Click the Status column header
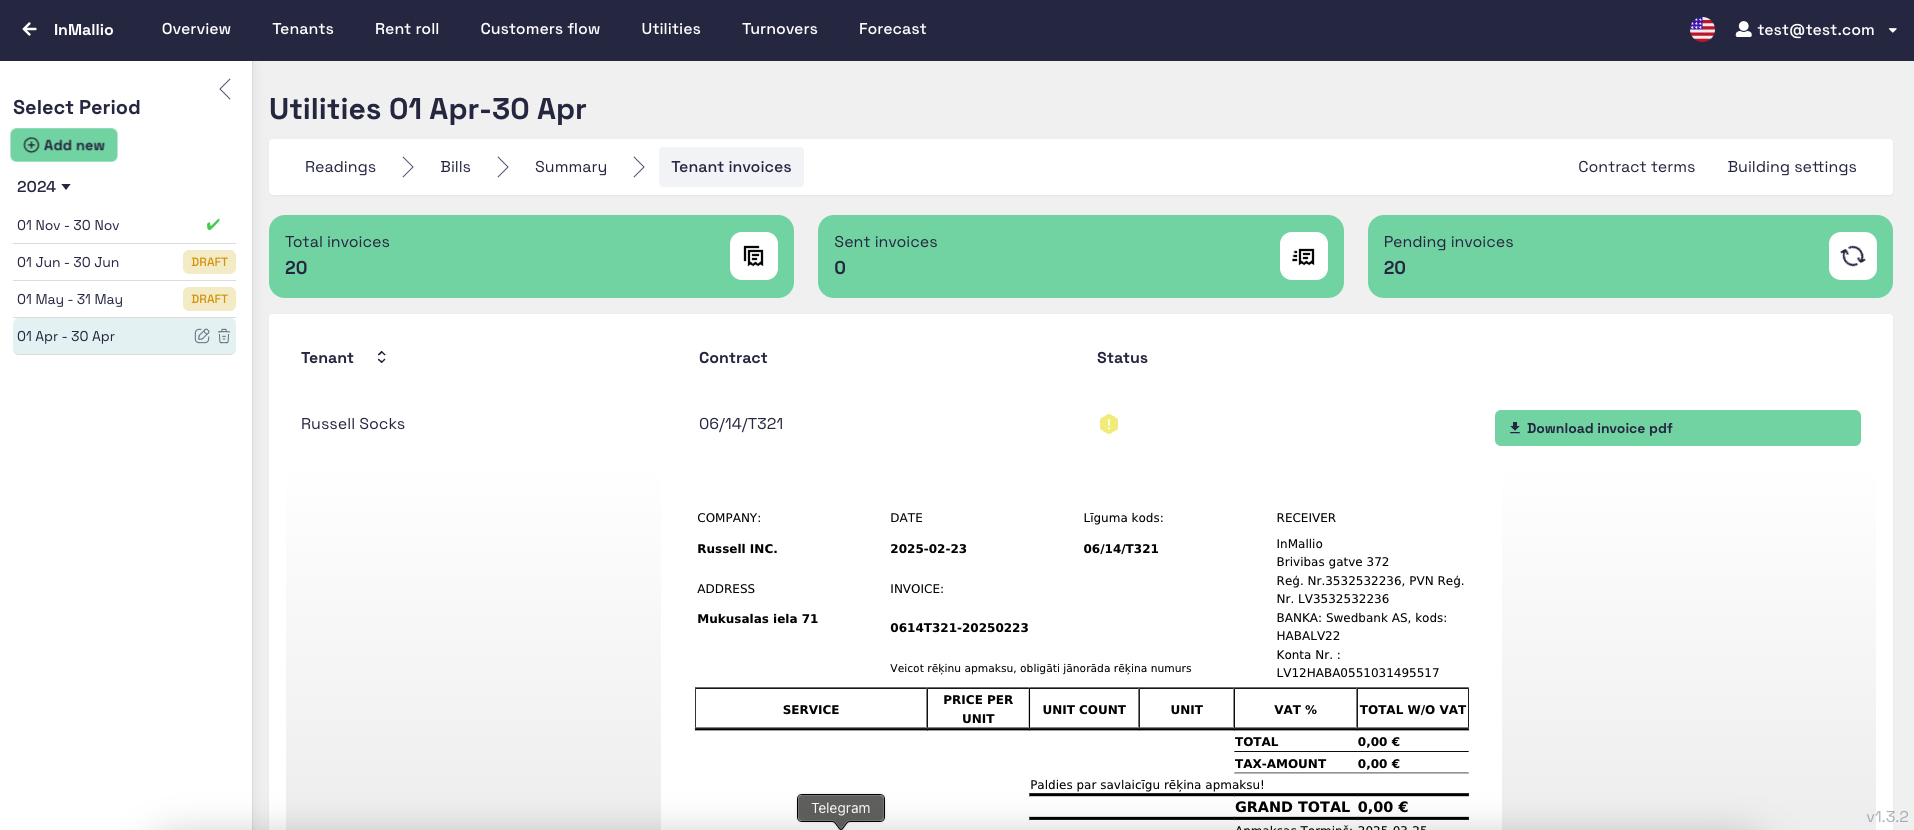Image resolution: width=1914 pixels, height=830 pixels. click(1122, 358)
